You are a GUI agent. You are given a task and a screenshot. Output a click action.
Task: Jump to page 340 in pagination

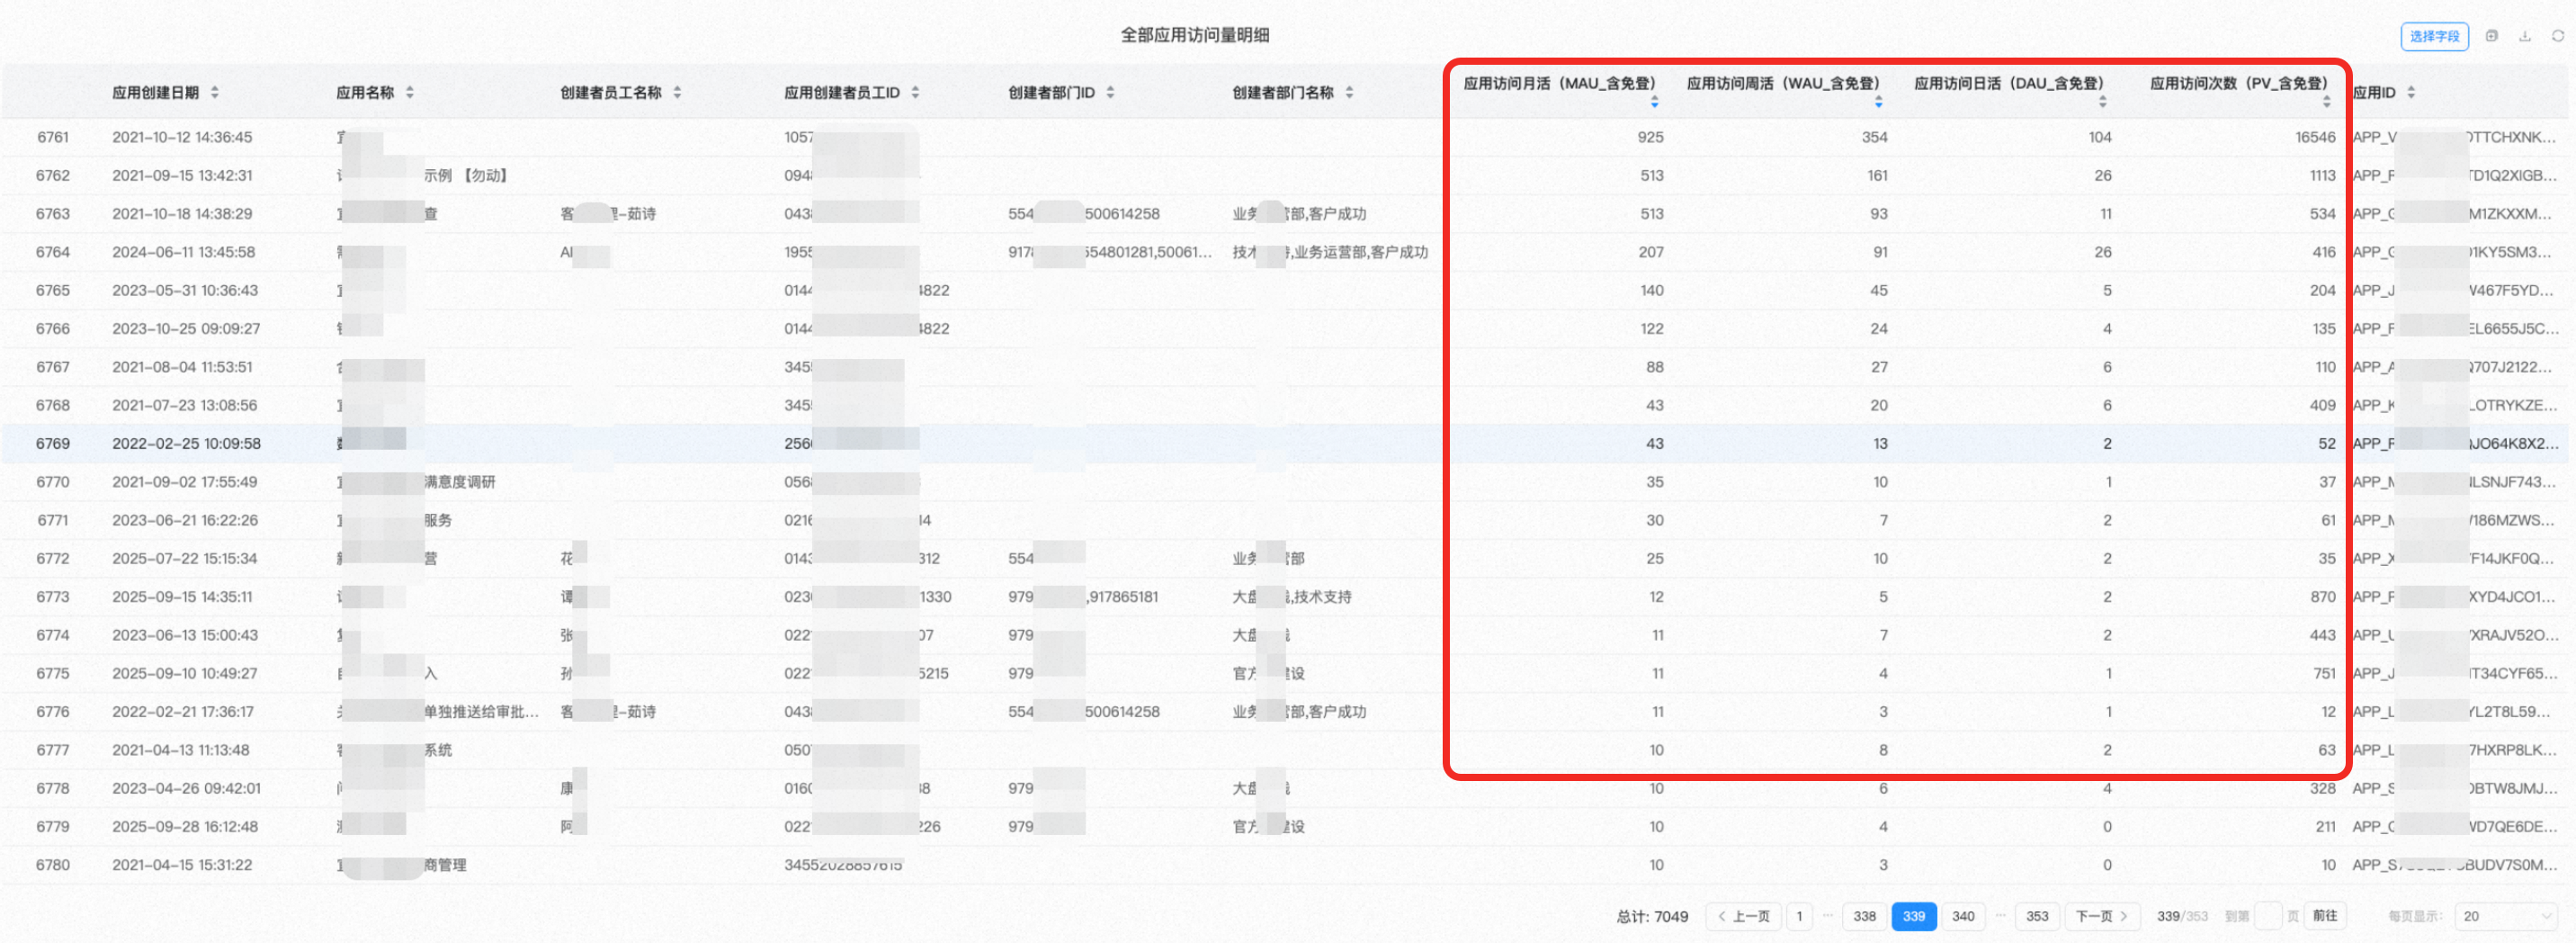point(1962,916)
